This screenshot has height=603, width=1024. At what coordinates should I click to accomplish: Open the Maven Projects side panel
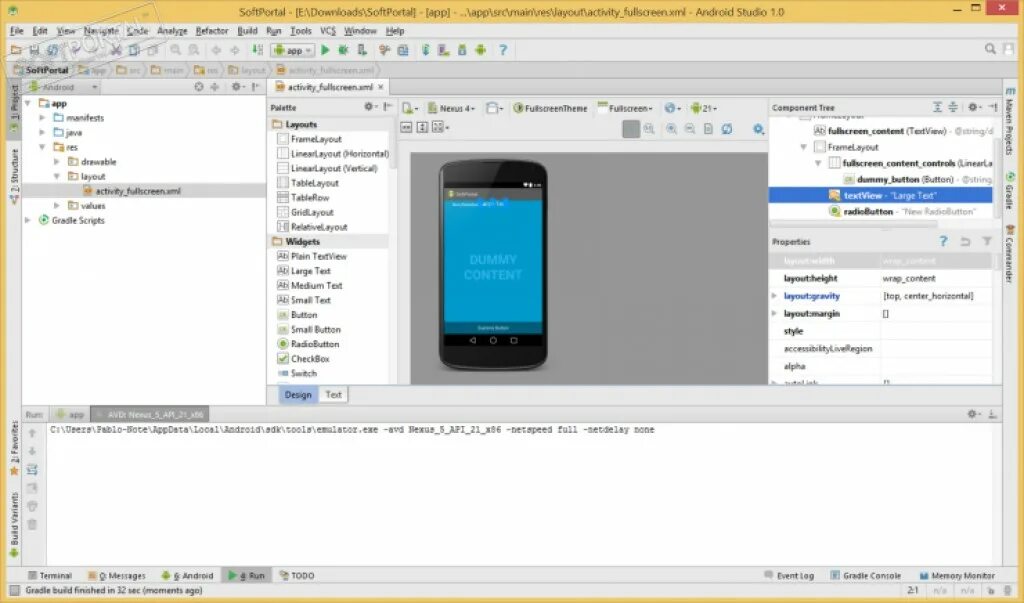point(1010,122)
